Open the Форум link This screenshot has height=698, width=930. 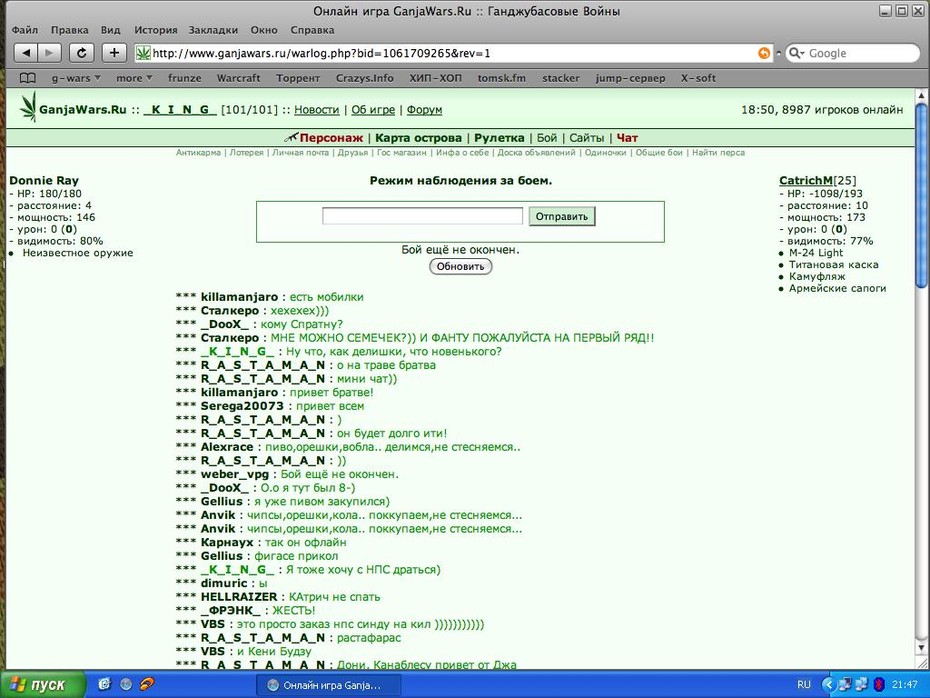pos(424,110)
